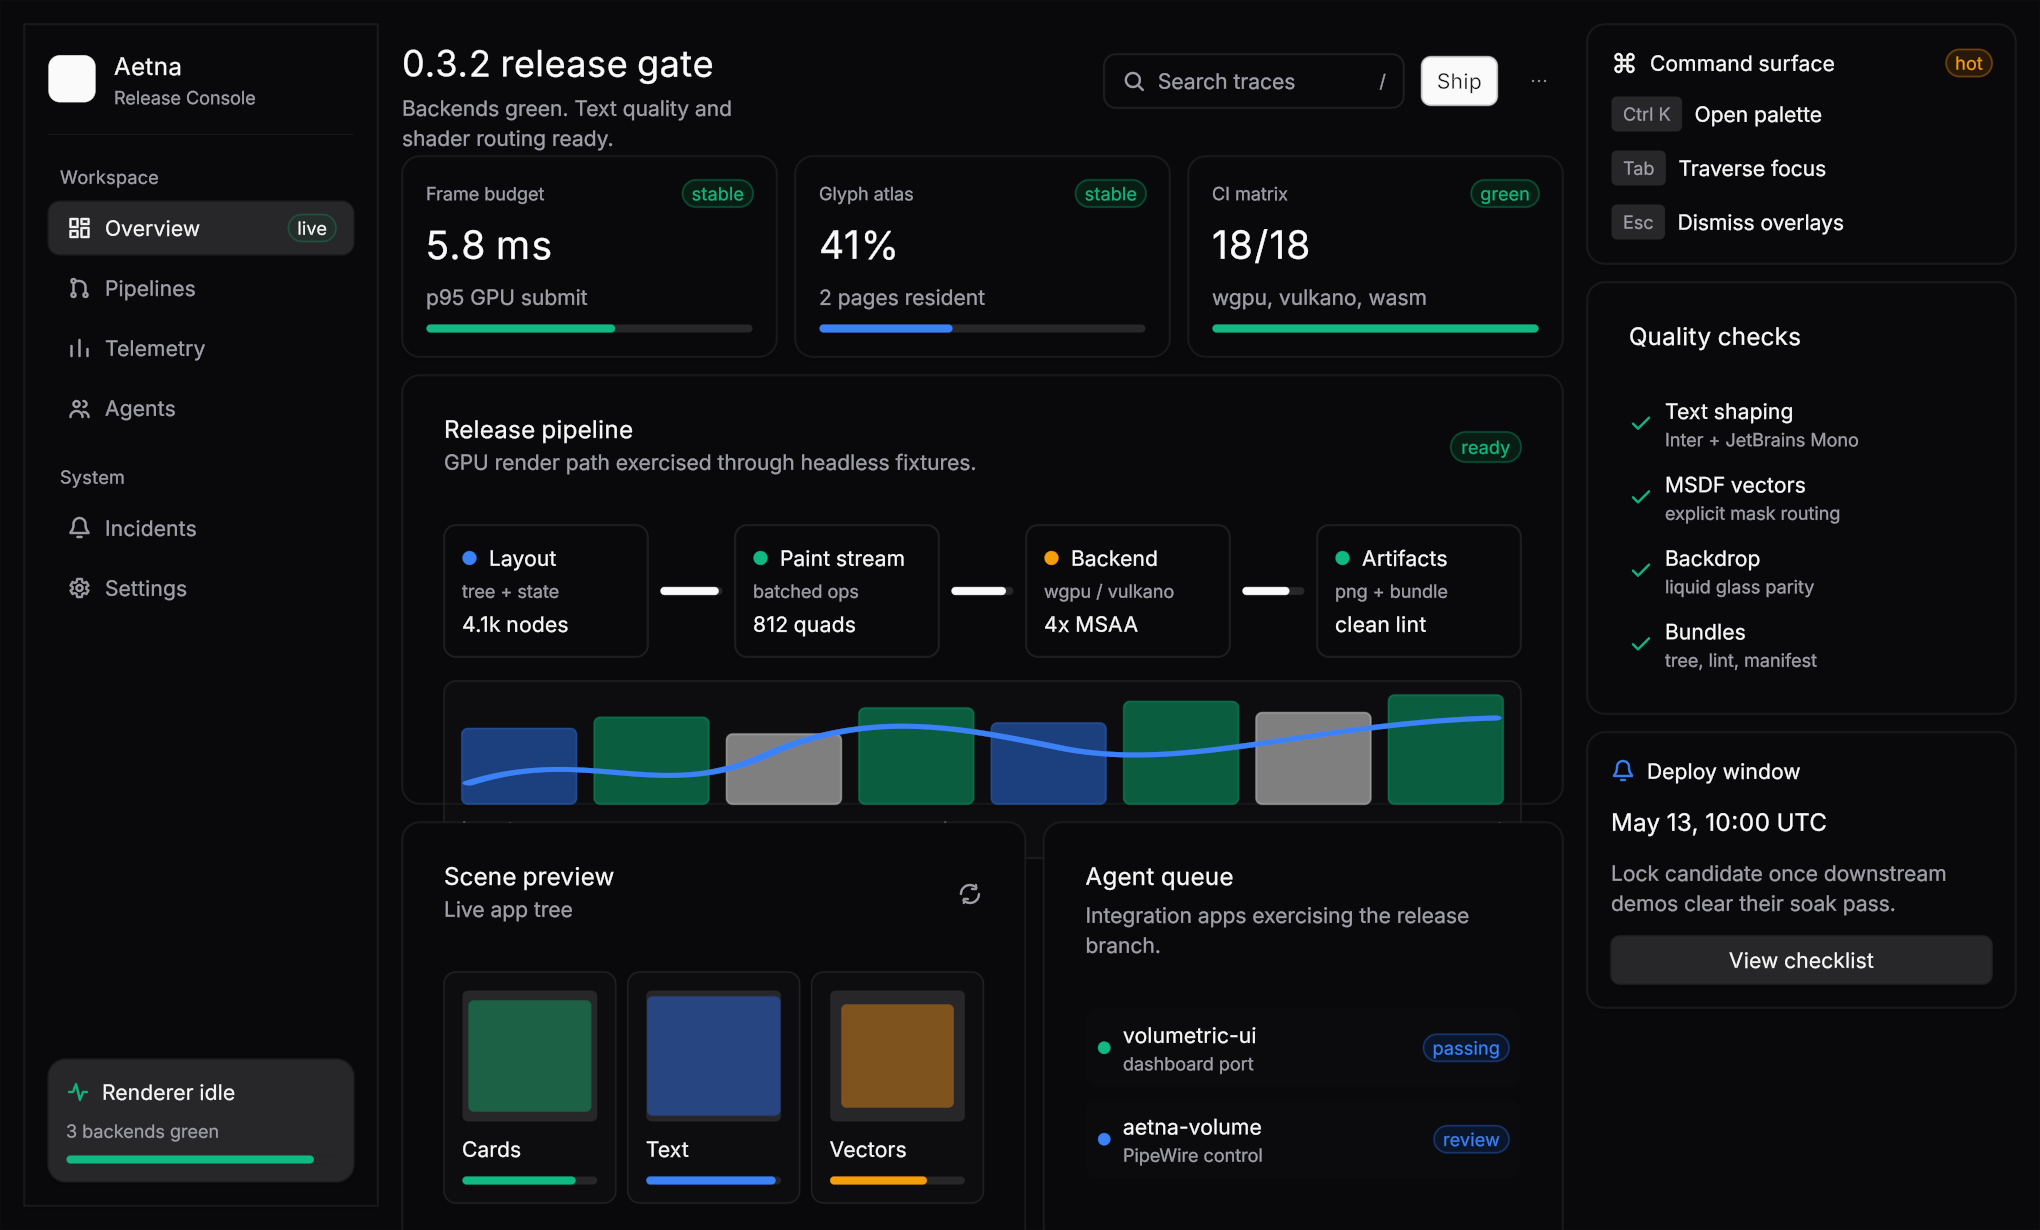Viewport: 2040px width, 1230px height.
Task: Focus the Search traces field
Action: (1253, 81)
